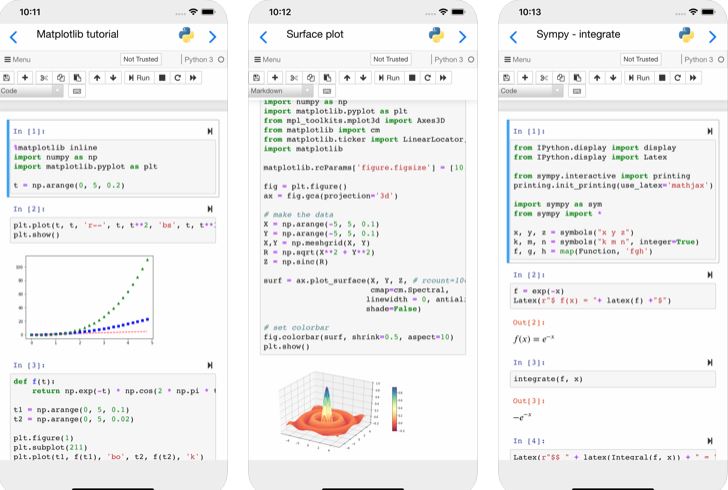Go back from the Surface plot screen
The image size is (728, 490).
263,37
